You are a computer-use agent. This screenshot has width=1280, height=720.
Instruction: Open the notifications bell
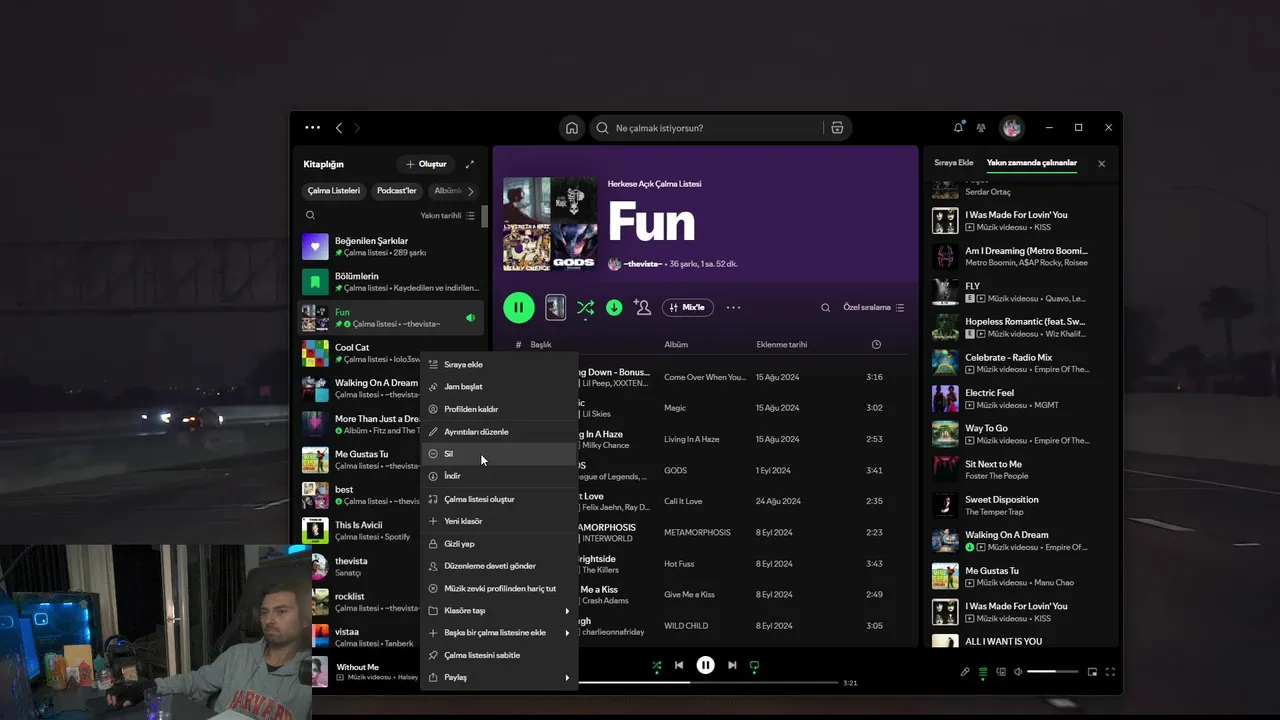(958, 128)
